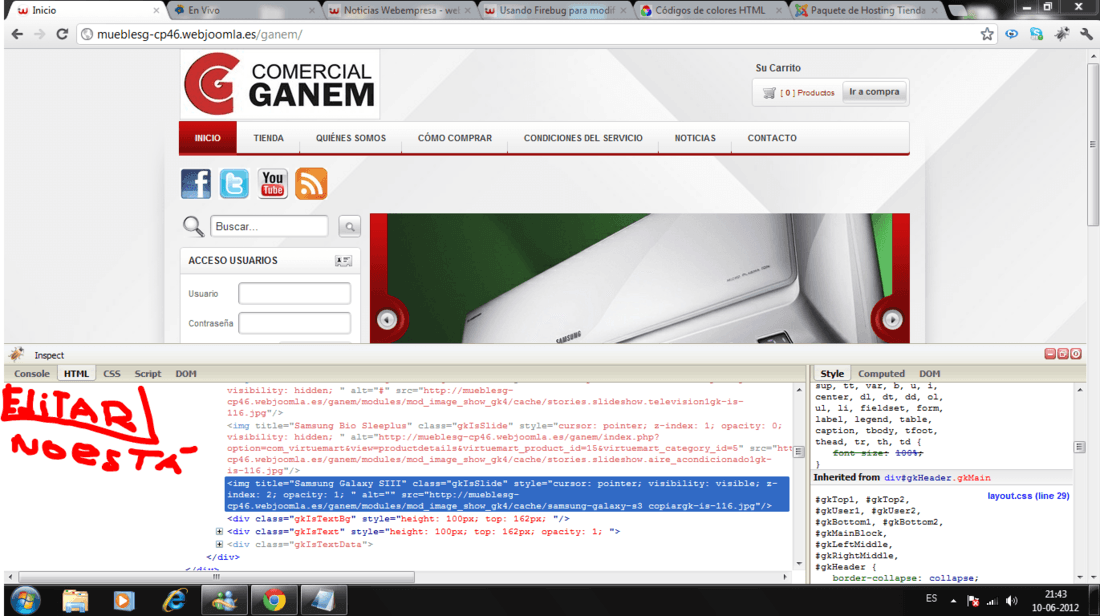Open Firebug in a new window
Viewport: 1100px width, 616px height.
coord(1063,354)
